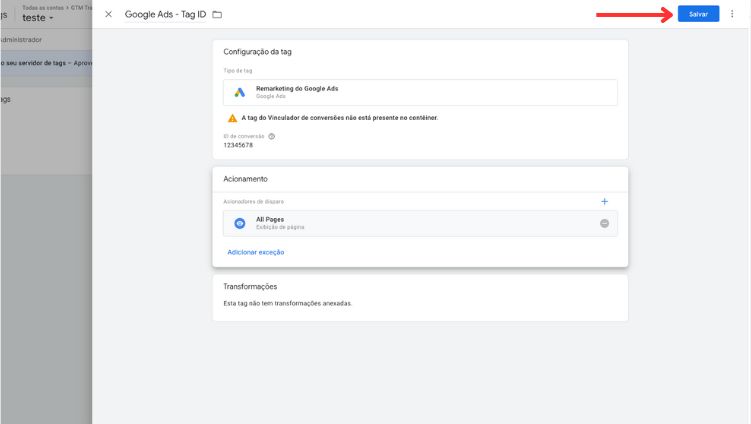Click the Tipo de tag label
The height and width of the screenshot is (424, 751).
238,71
